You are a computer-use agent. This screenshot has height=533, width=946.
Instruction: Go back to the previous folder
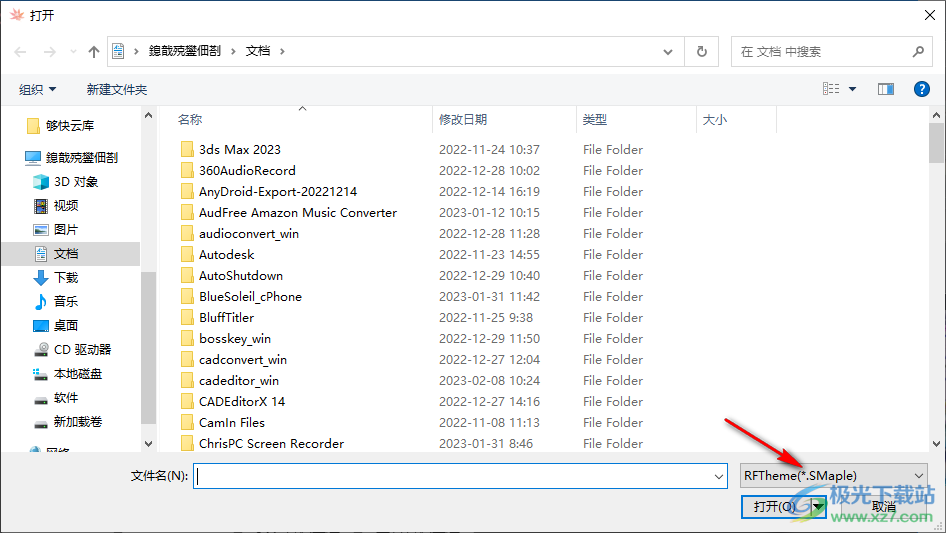coord(21,52)
